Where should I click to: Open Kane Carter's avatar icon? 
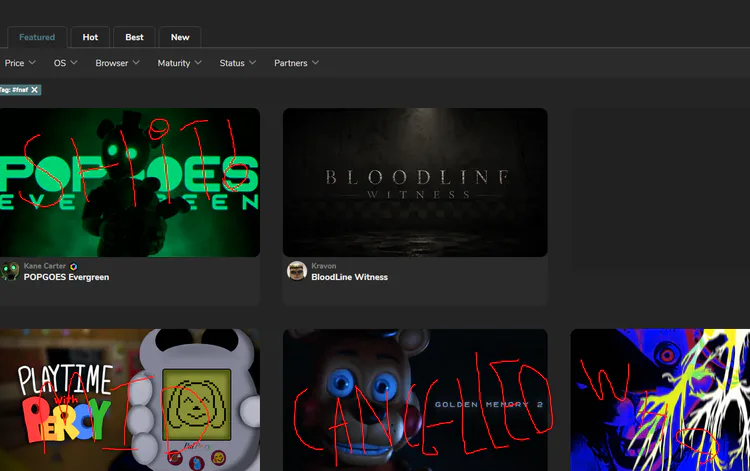point(10,271)
